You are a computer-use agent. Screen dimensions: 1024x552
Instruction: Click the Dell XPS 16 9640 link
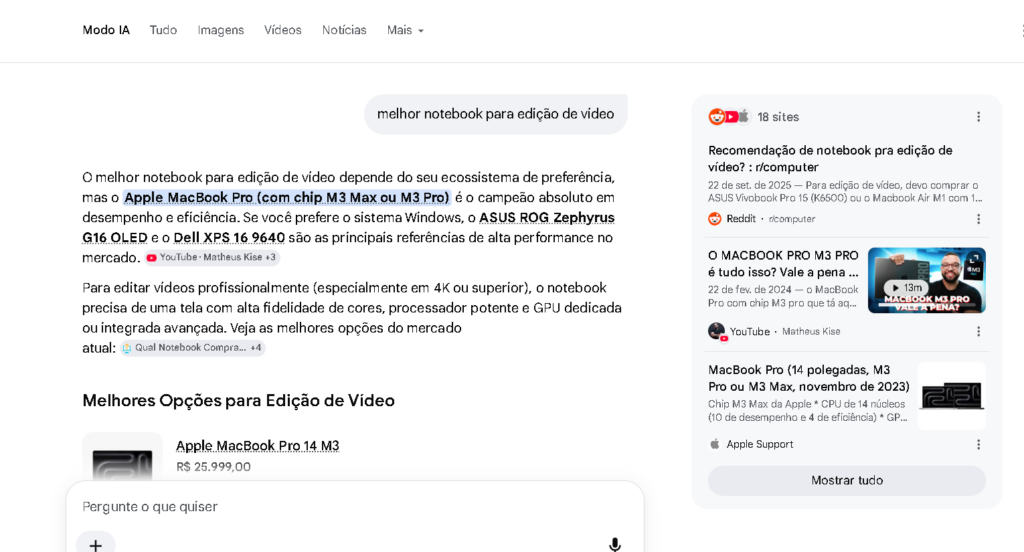(229, 238)
